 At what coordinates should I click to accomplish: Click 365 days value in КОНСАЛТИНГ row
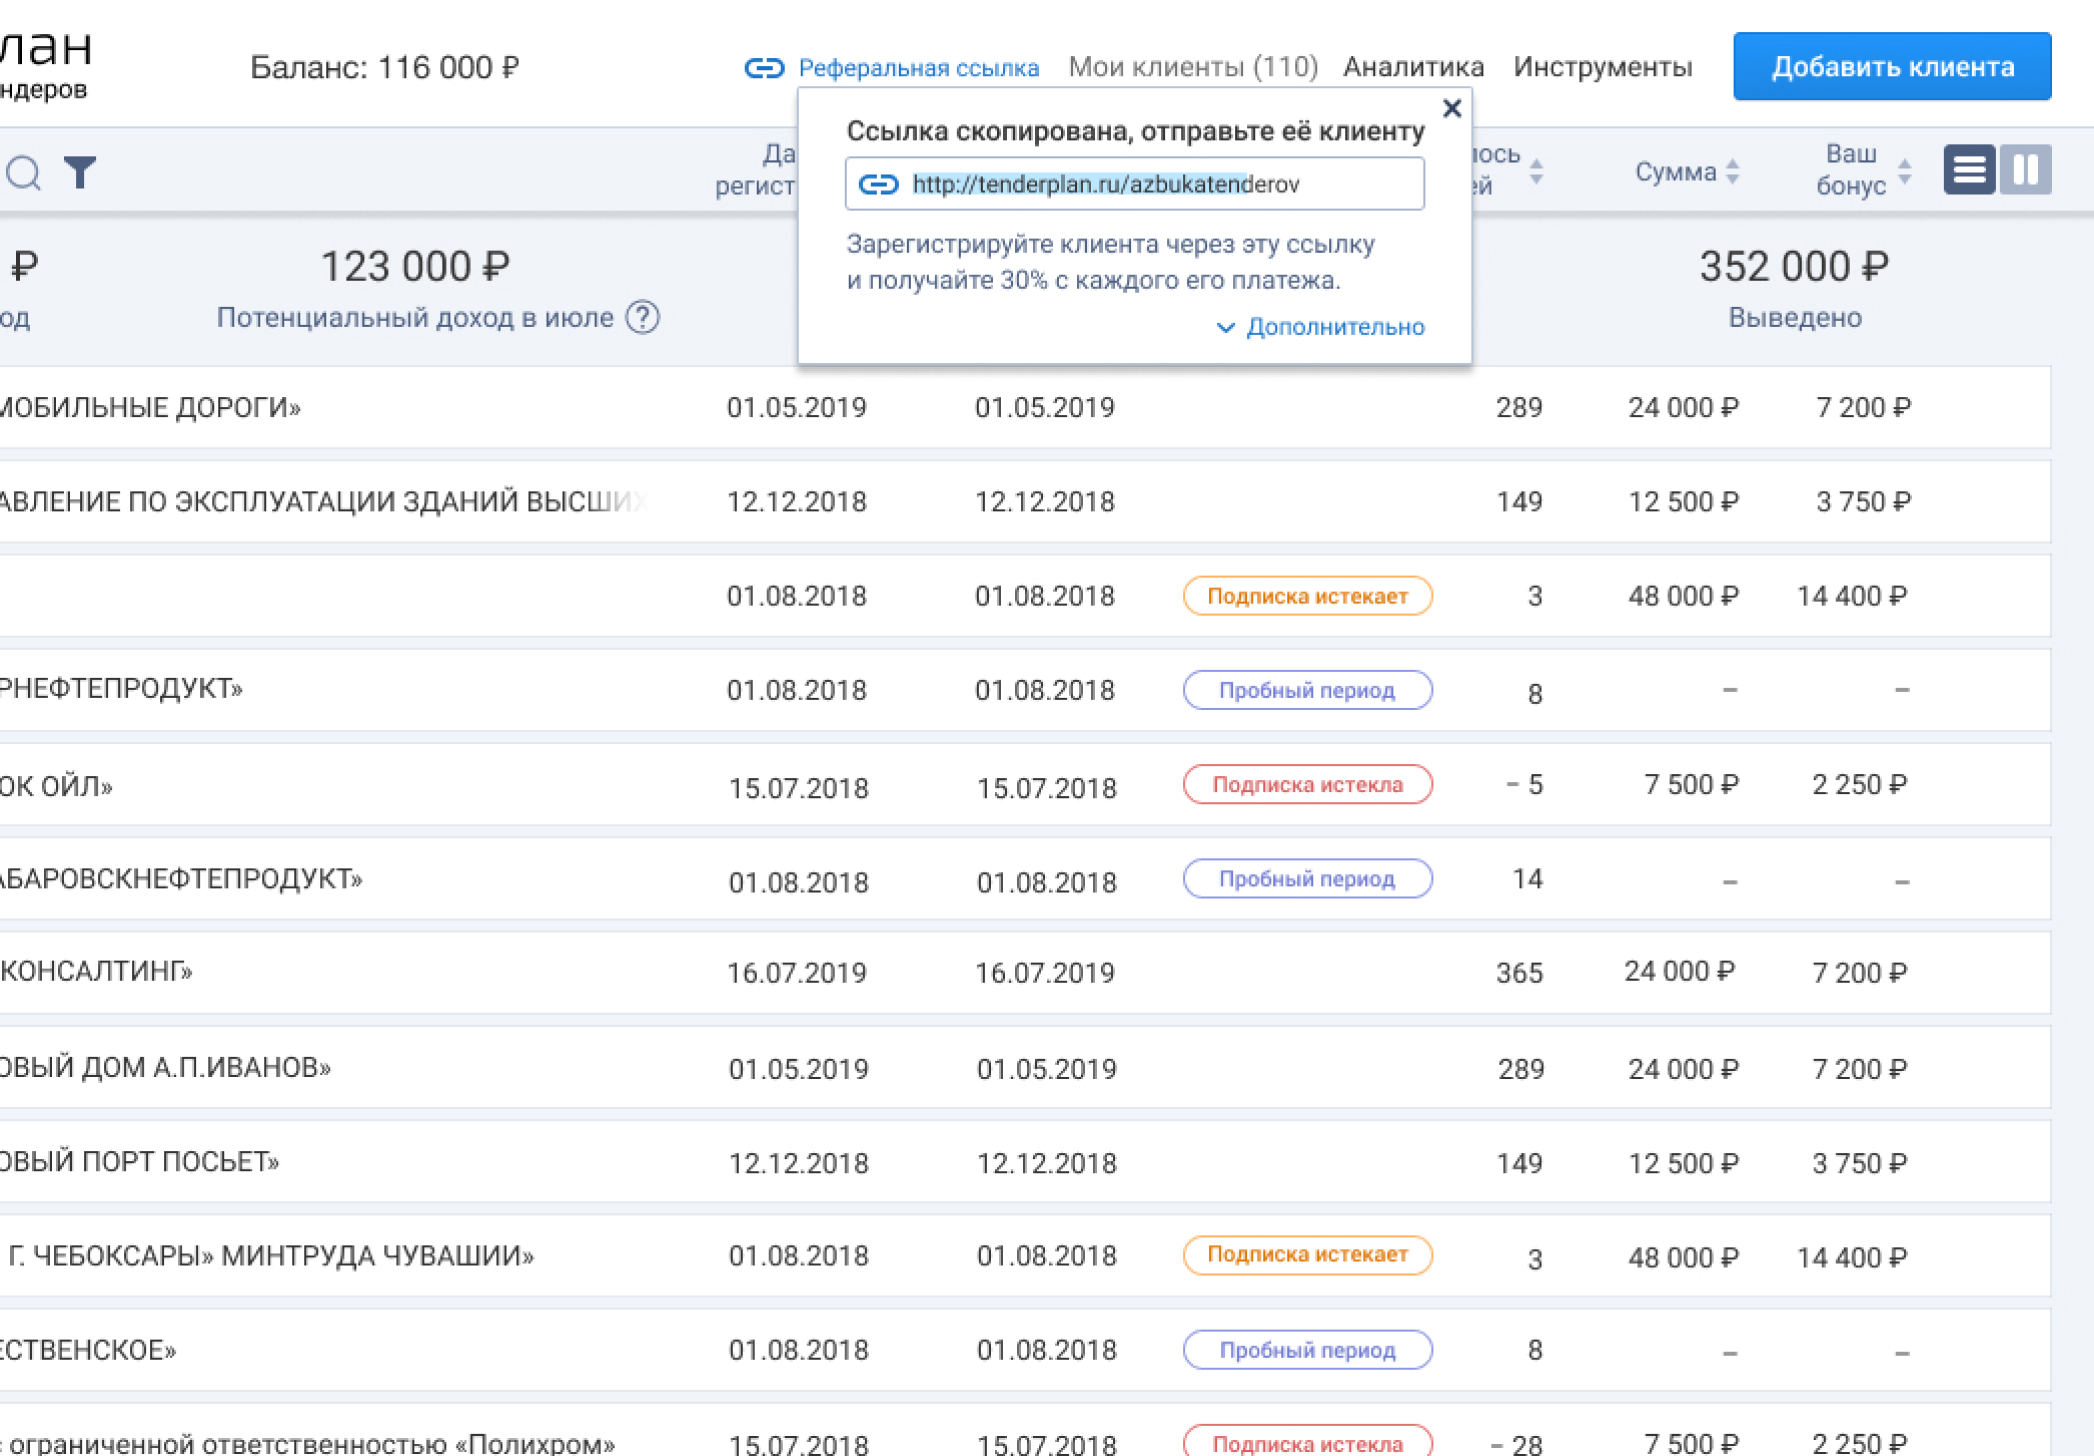tap(1519, 972)
